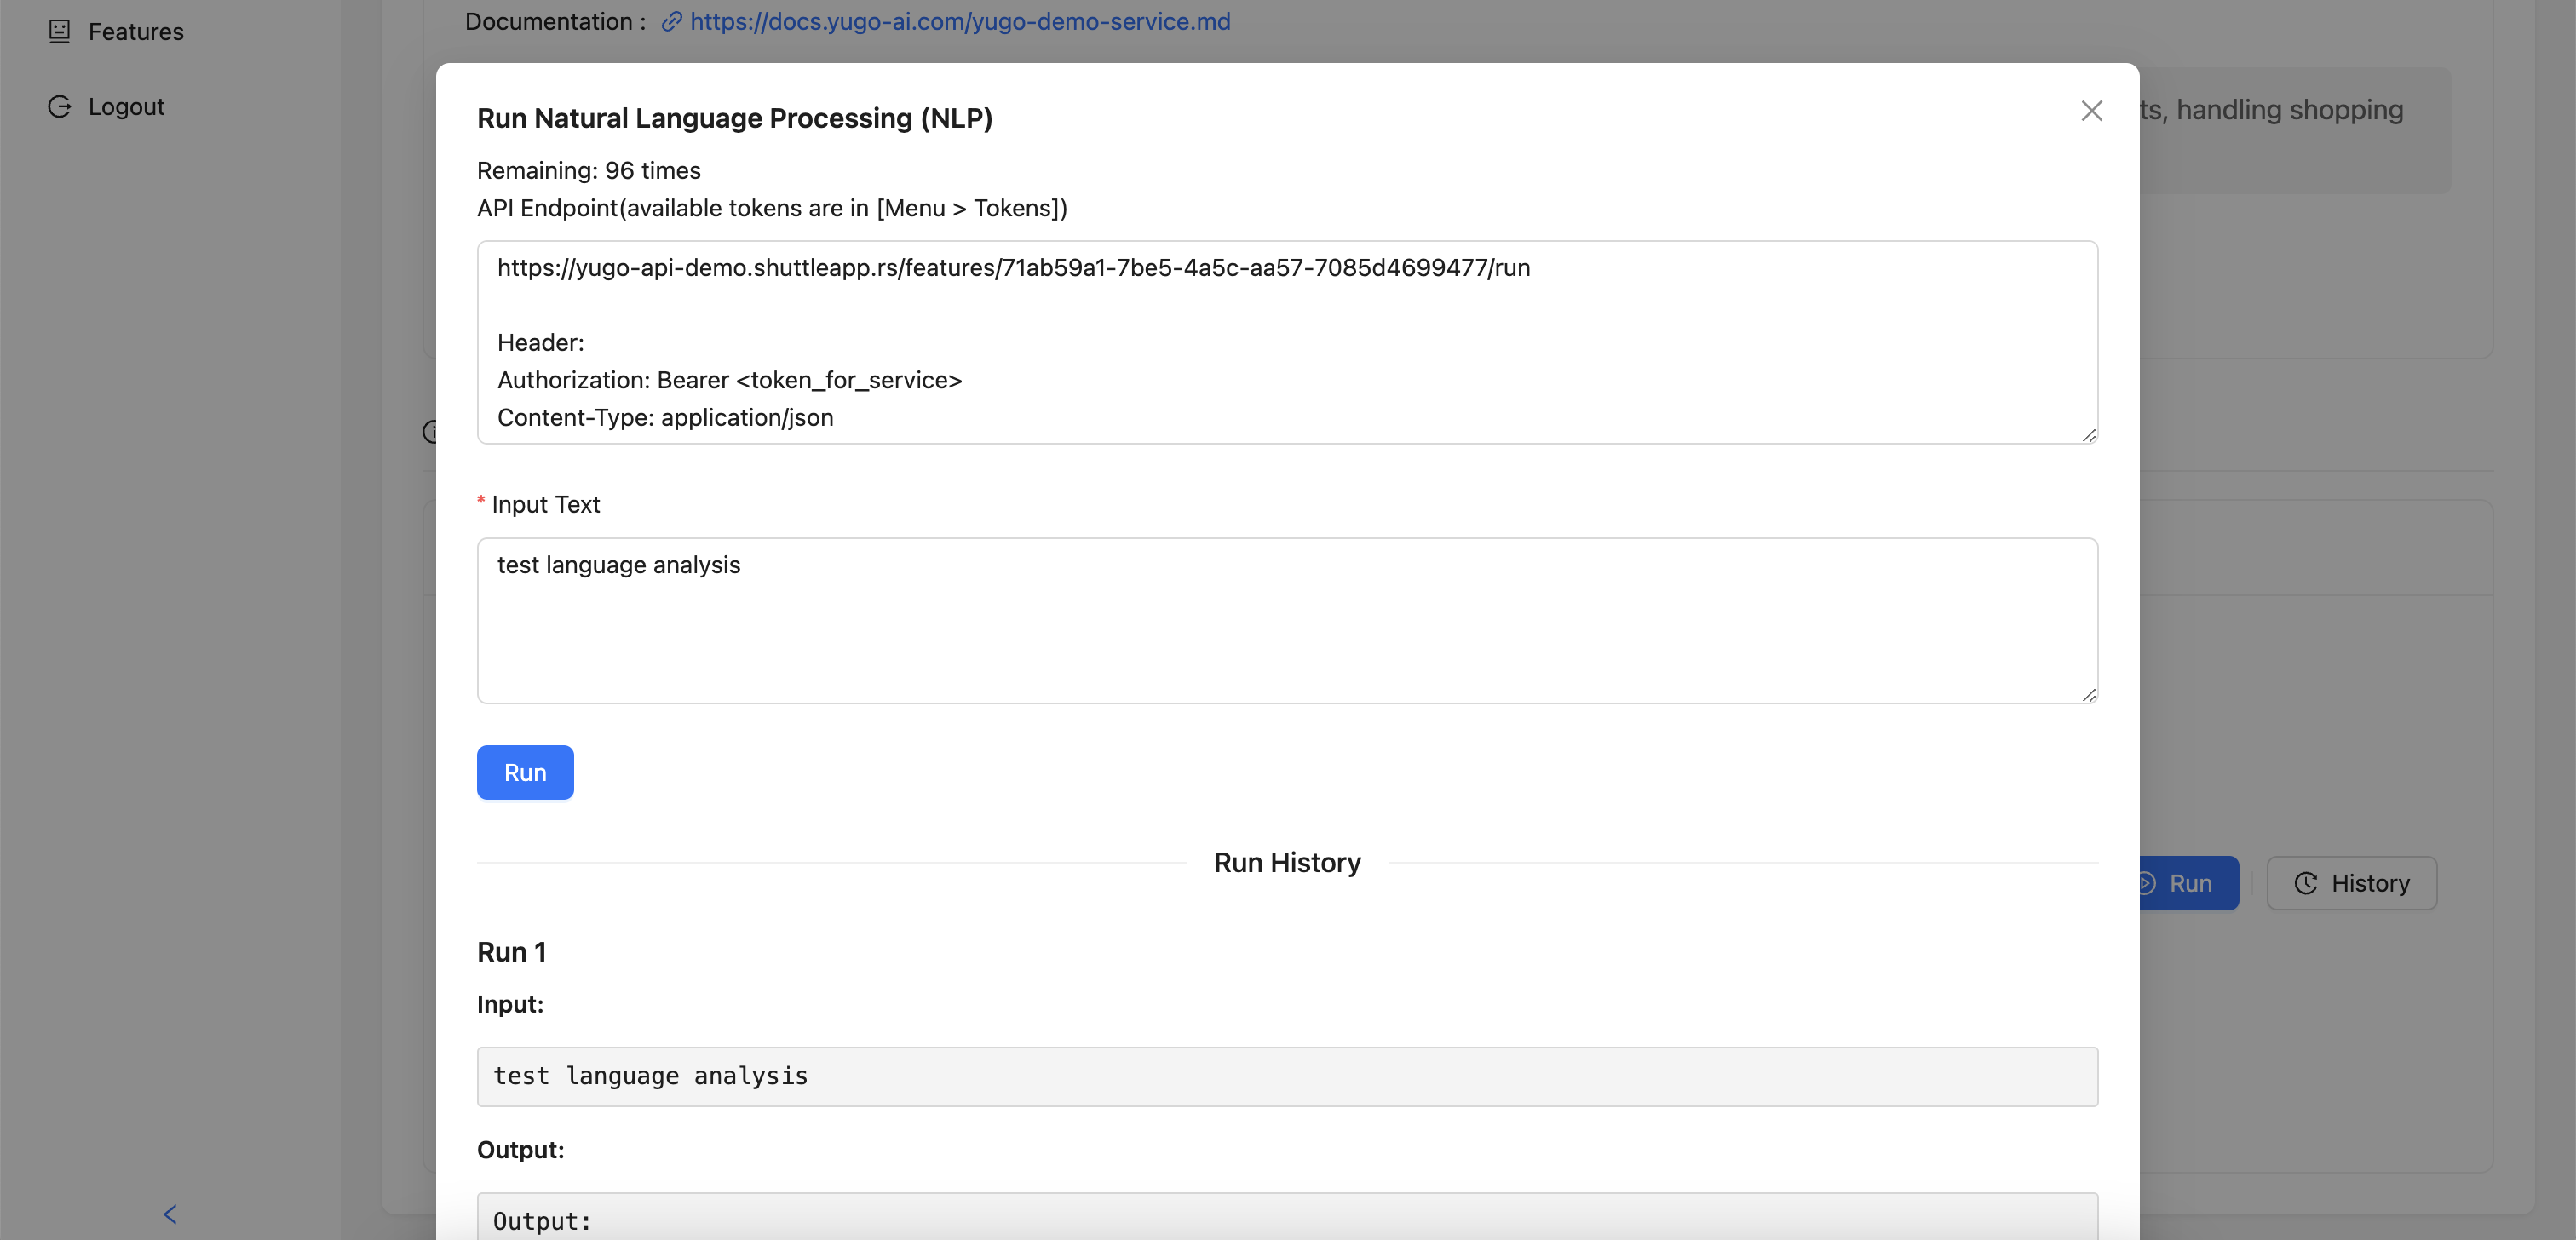2576x1240 pixels.
Task: Click the Features sidebar icon
Action: pos(59,31)
